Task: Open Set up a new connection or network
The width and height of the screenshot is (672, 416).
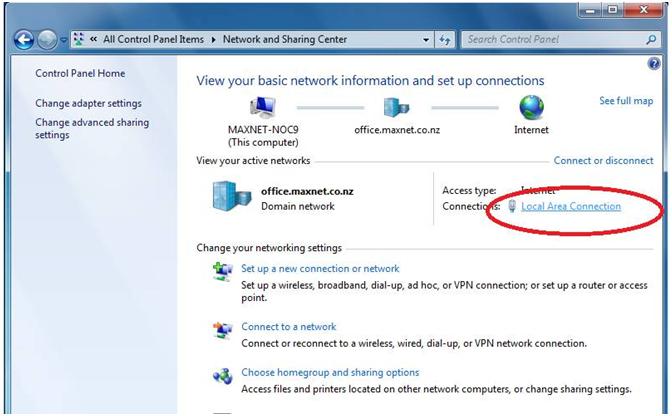Action: coord(320,268)
